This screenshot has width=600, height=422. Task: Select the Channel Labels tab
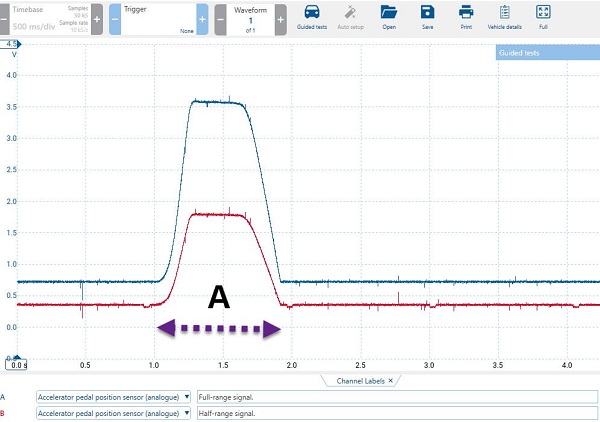pos(359,381)
